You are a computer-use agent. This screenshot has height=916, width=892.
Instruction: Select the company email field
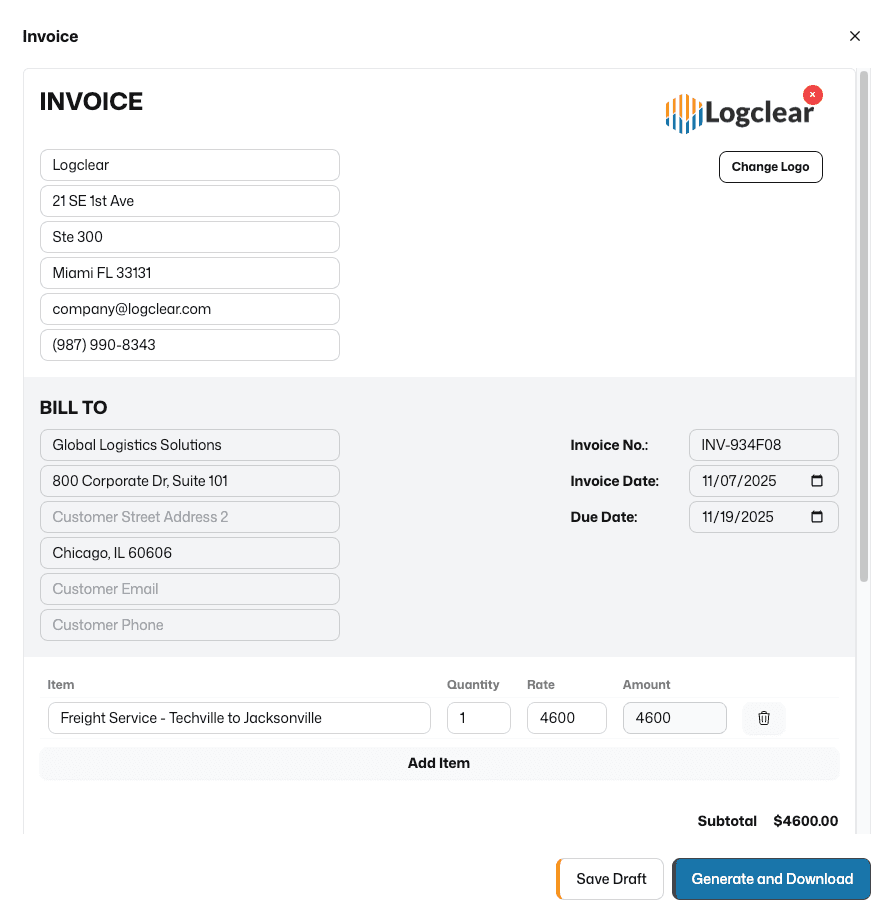click(189, 309)
